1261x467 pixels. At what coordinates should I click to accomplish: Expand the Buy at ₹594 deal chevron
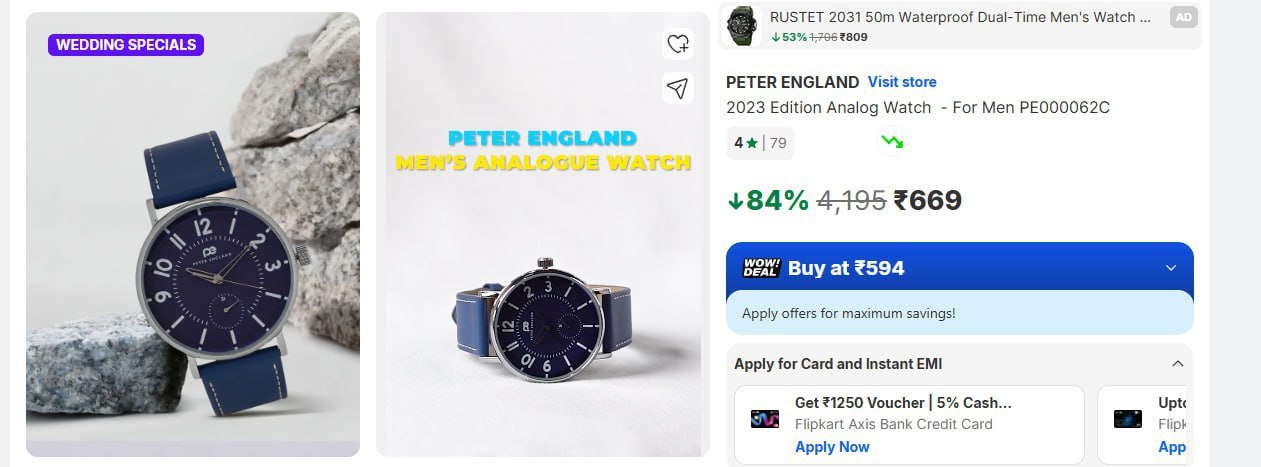[x=1171, y=268]
